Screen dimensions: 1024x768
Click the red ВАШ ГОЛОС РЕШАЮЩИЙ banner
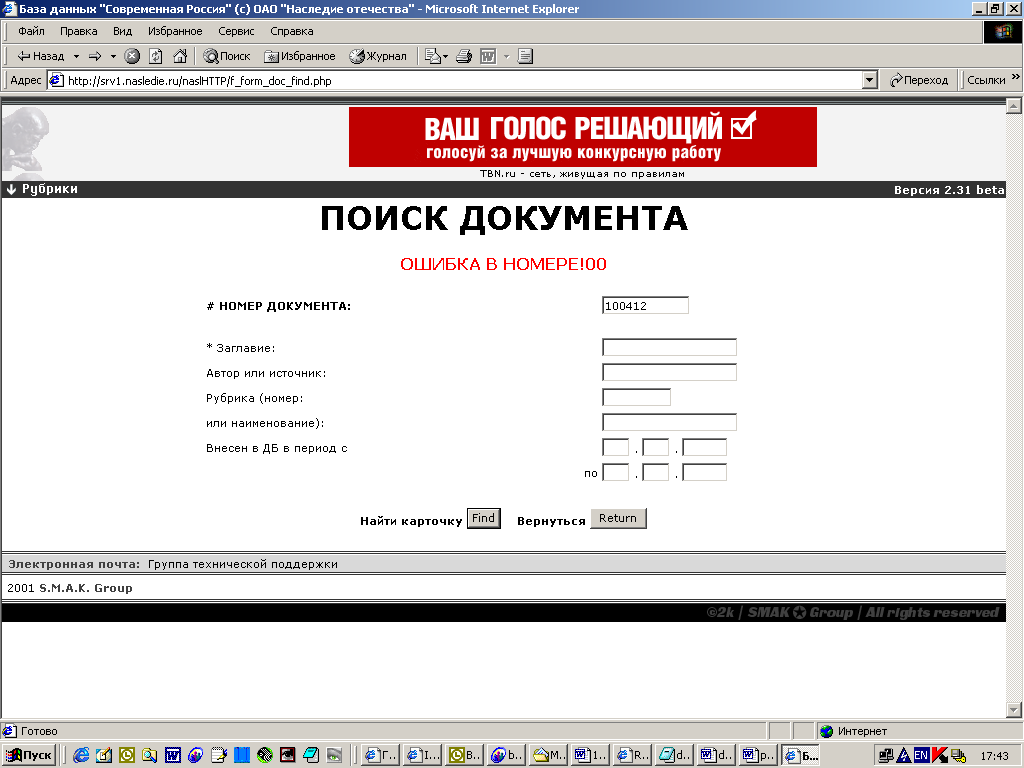pos(583,136)
